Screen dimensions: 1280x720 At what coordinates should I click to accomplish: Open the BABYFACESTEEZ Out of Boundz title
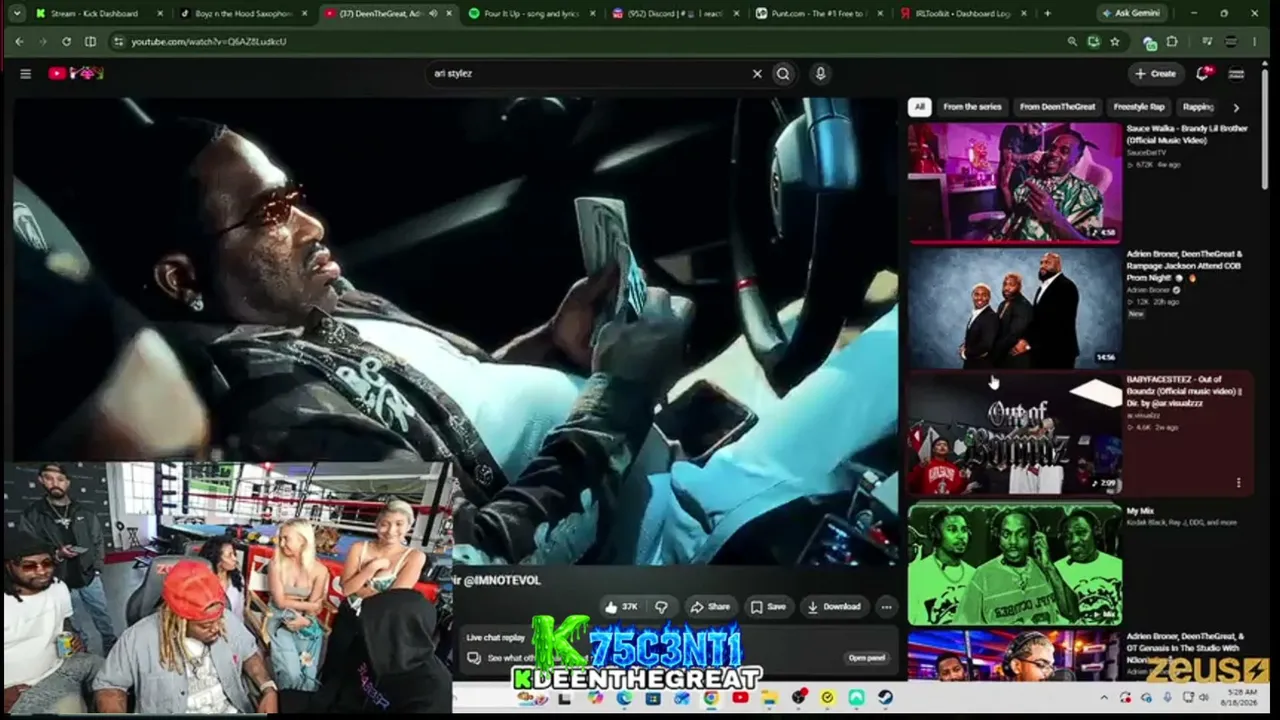tap(1185, 391)
